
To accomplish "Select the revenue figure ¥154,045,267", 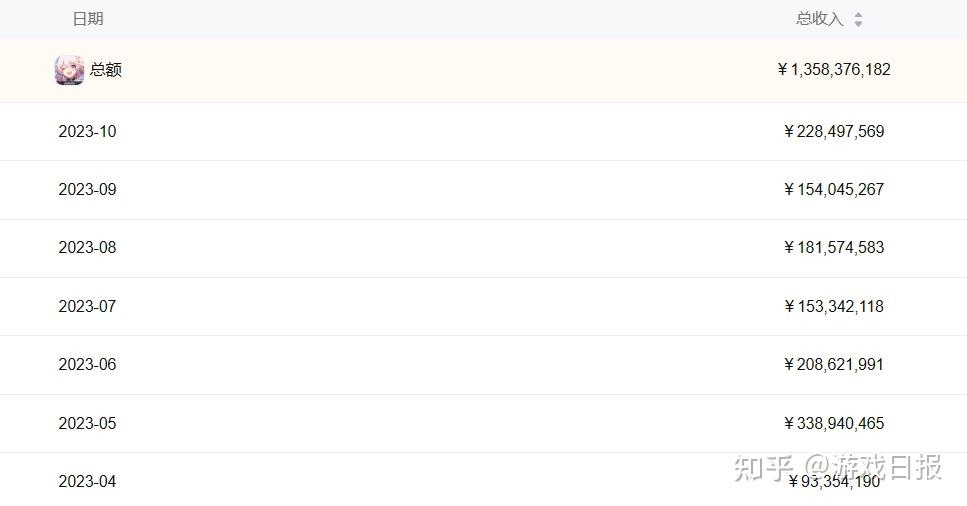I will [x=834, y=189].
